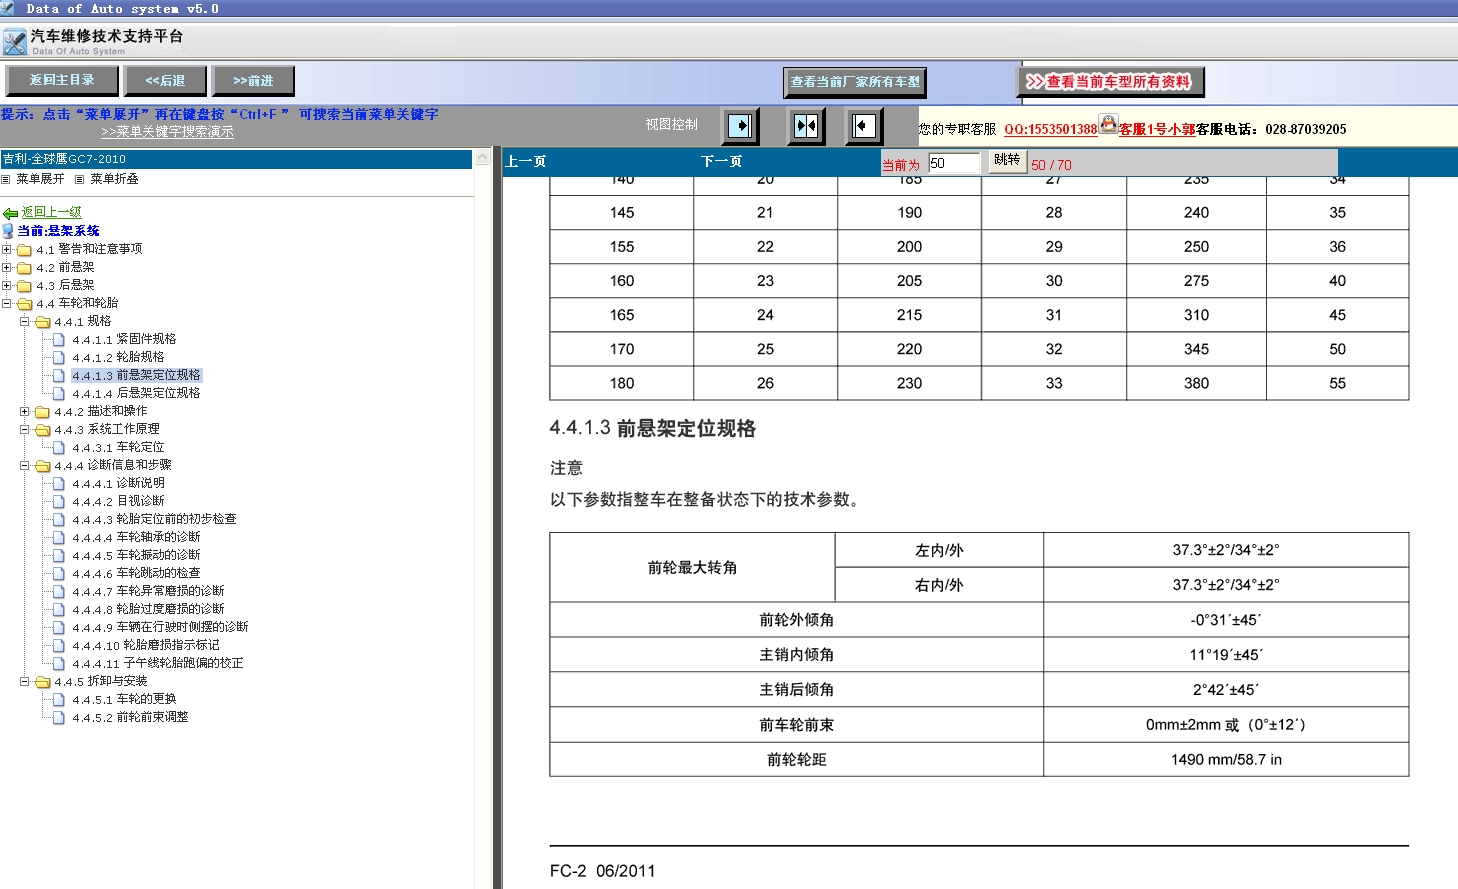Viewport: 1458px width, 889px height.
Task: Click the current page number input field
Action: click(954, 163)
